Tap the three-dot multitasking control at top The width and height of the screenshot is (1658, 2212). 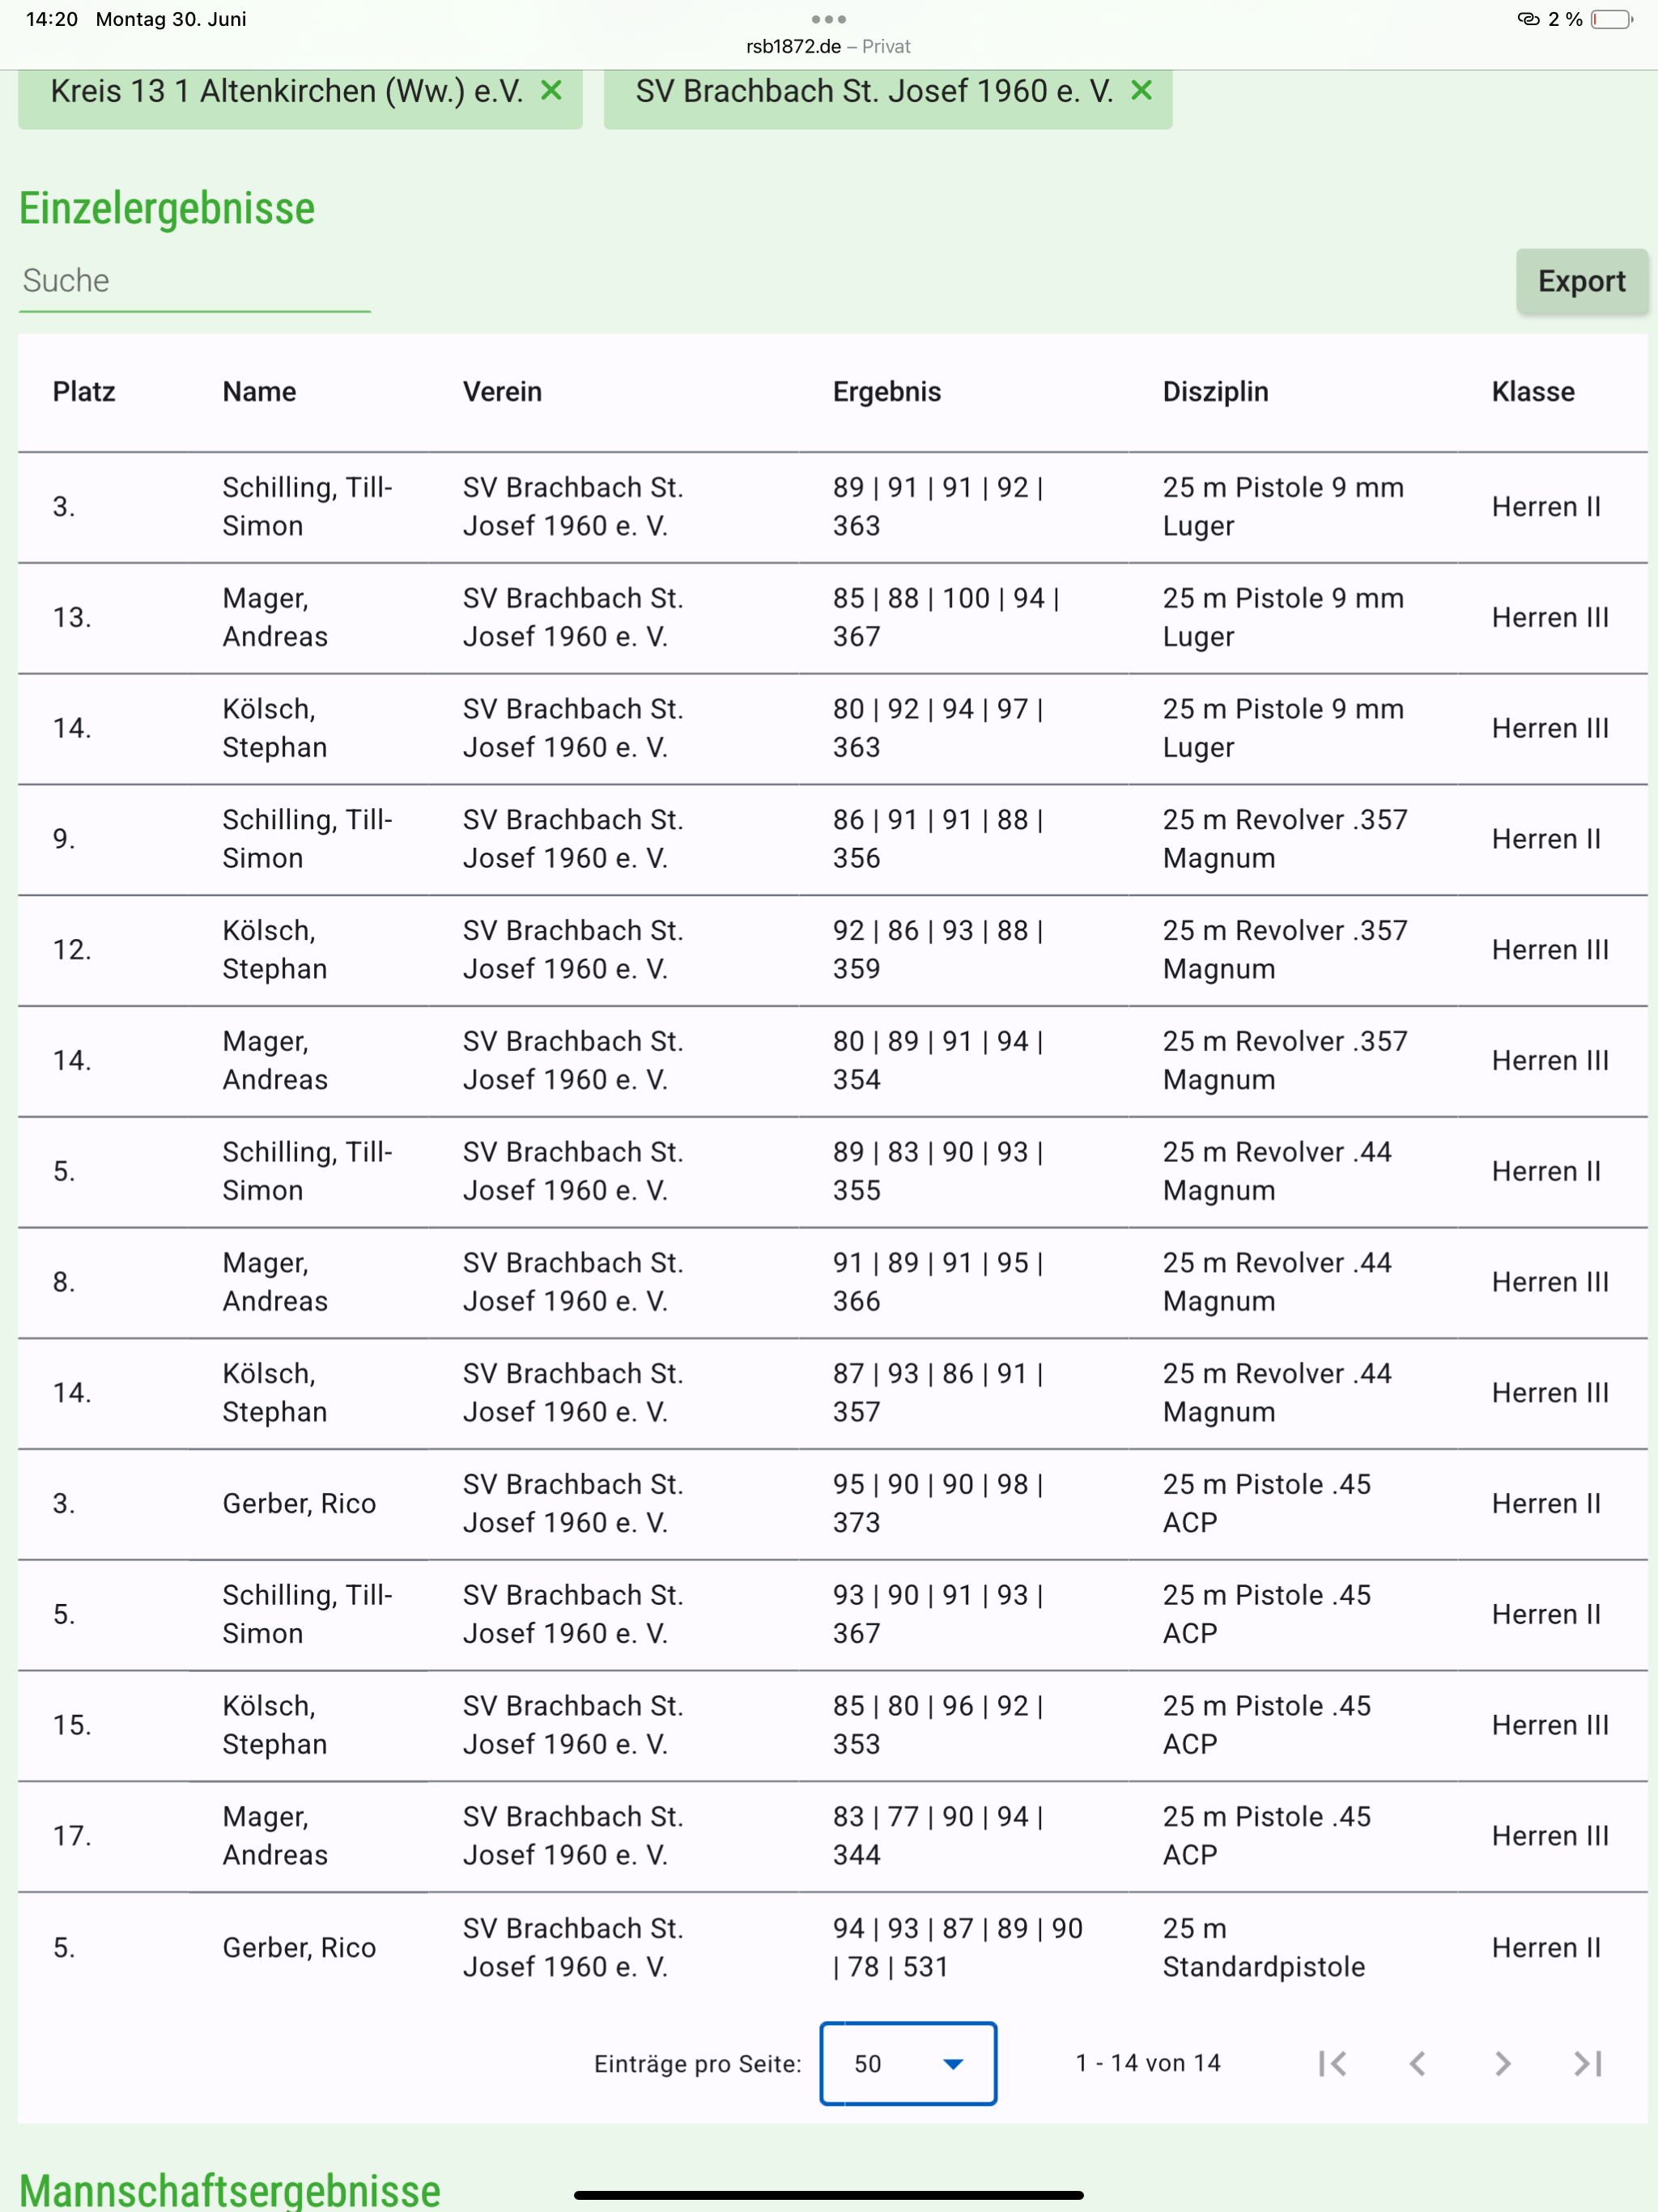point(829,19)
